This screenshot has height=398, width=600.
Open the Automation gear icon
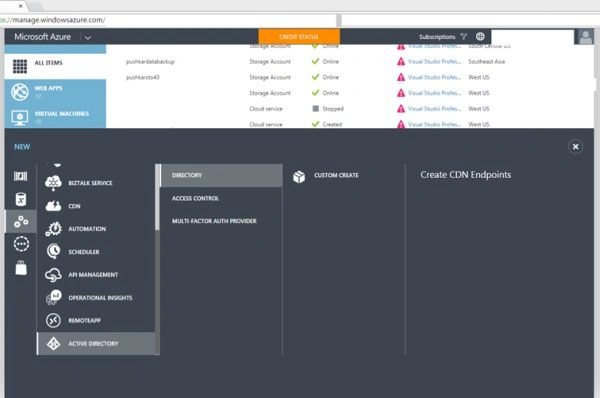tap(53, 229)
